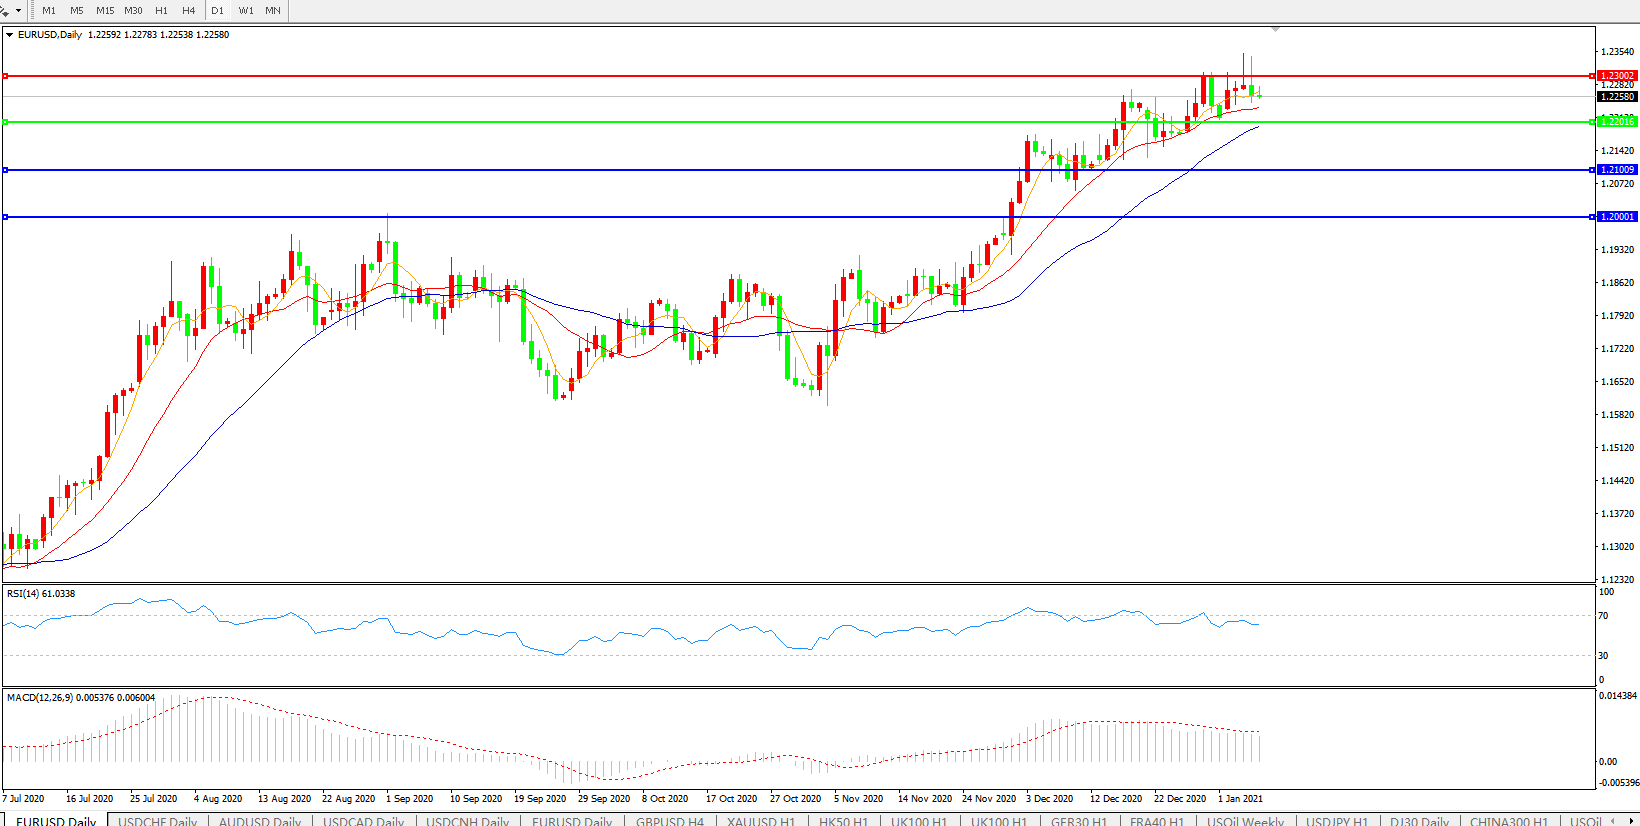
Task: Select the green 1.22016 line handle
Action: pyautogui.click(x=6, y=122)
